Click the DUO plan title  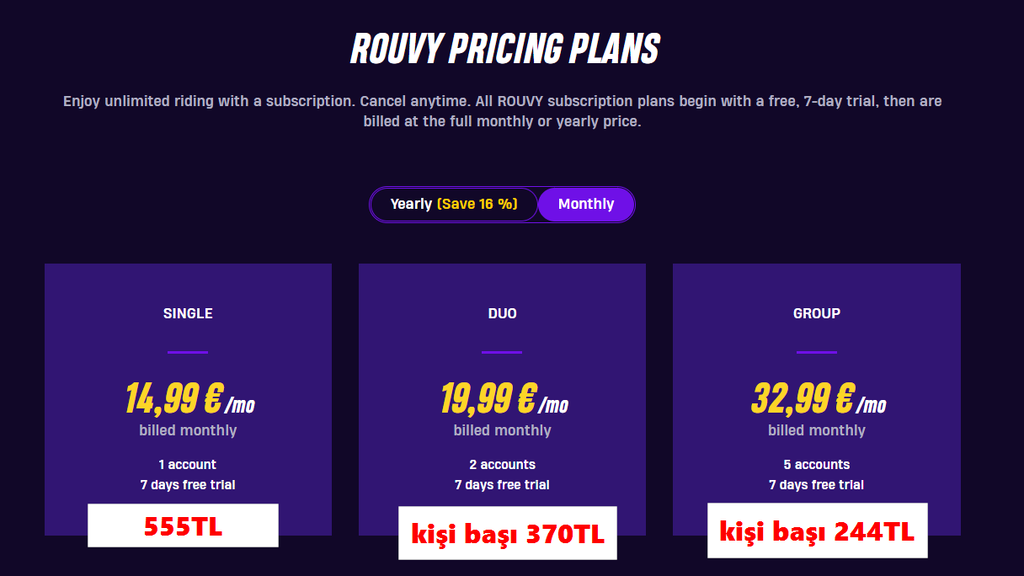(x=502, y=313)
